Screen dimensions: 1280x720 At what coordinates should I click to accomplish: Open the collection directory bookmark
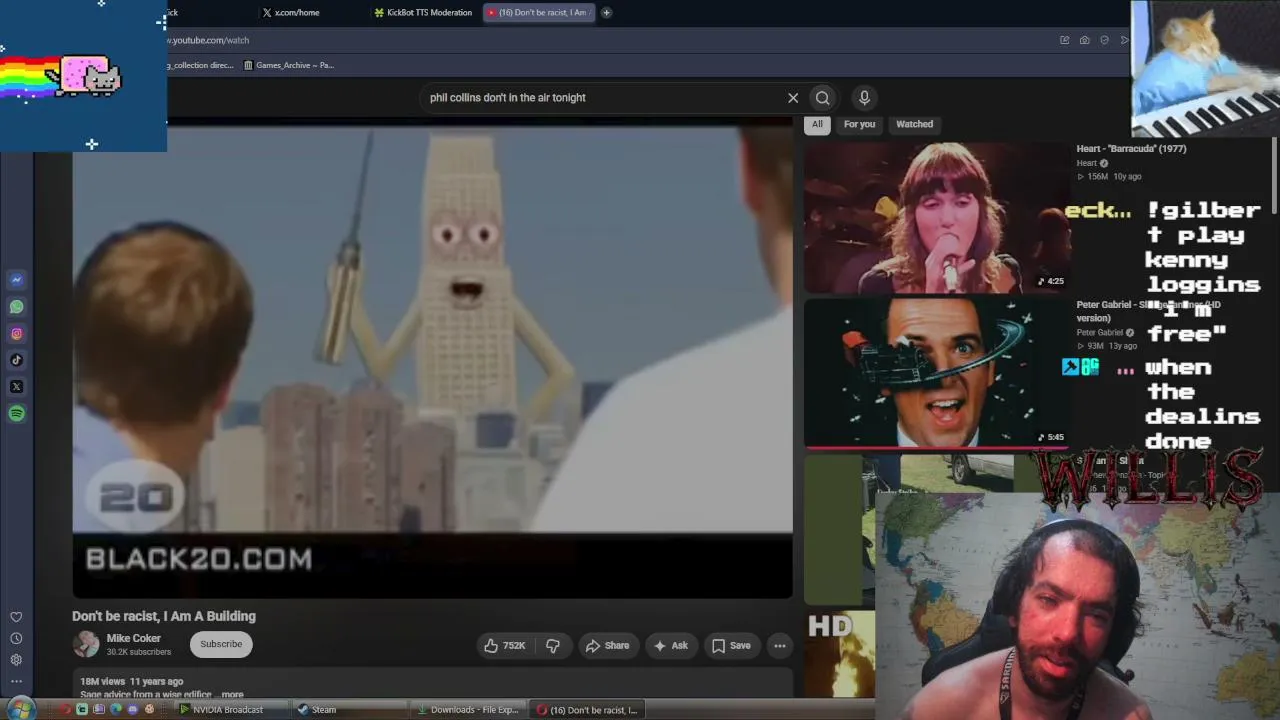[200, 65]
